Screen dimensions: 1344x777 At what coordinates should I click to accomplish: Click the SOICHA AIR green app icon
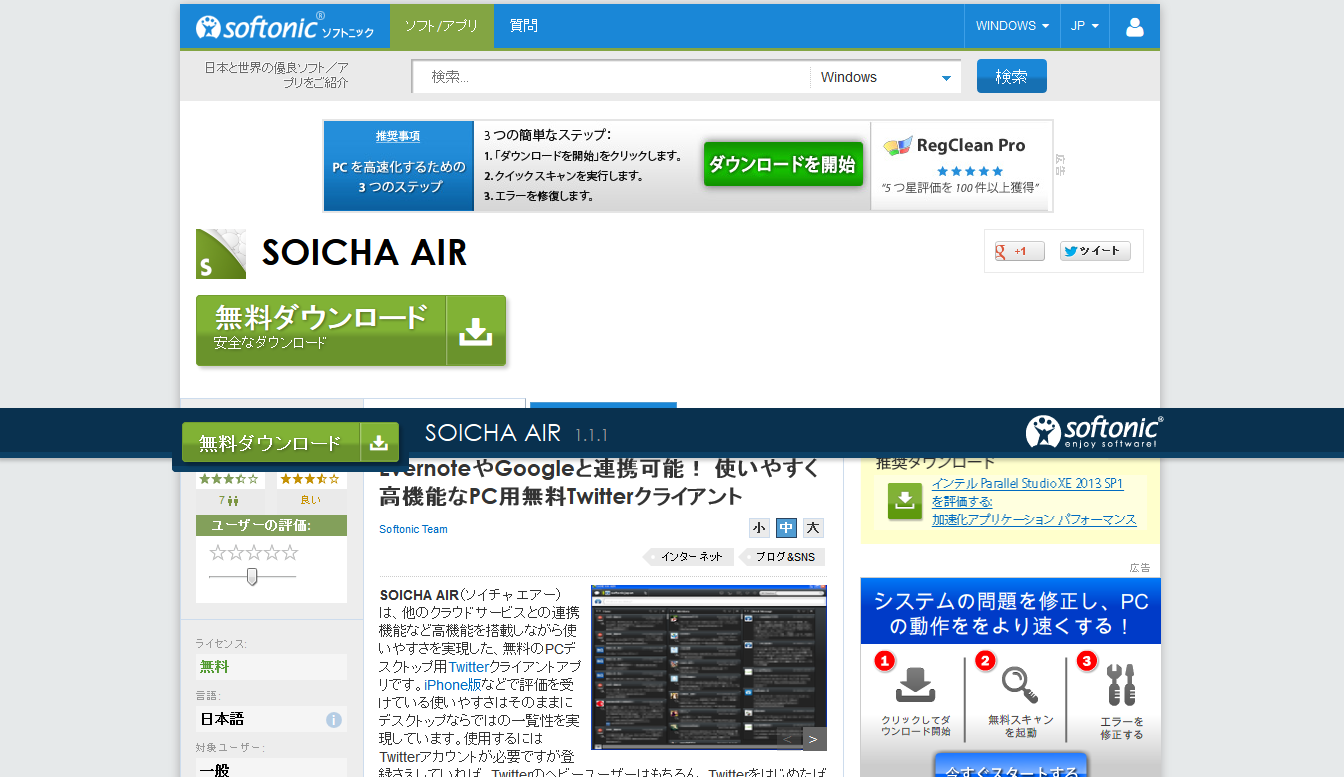(221, 254)
